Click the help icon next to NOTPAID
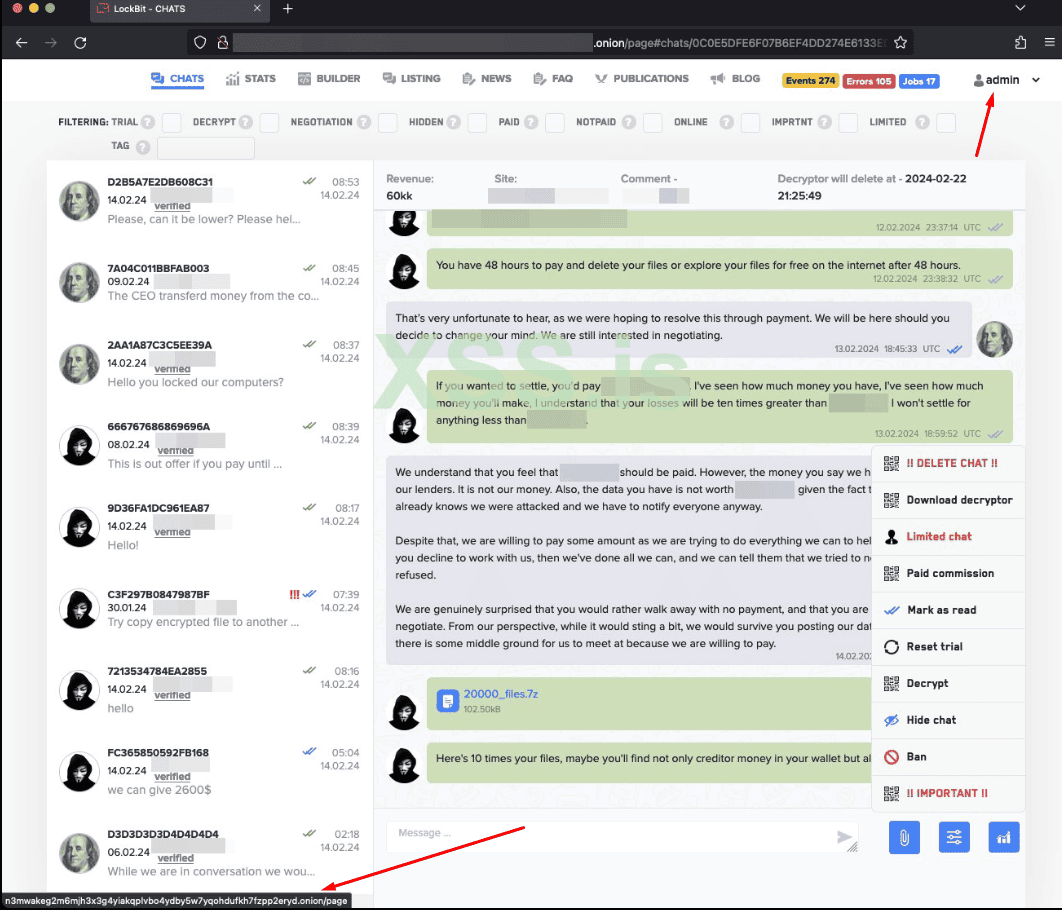 point(629,122)
